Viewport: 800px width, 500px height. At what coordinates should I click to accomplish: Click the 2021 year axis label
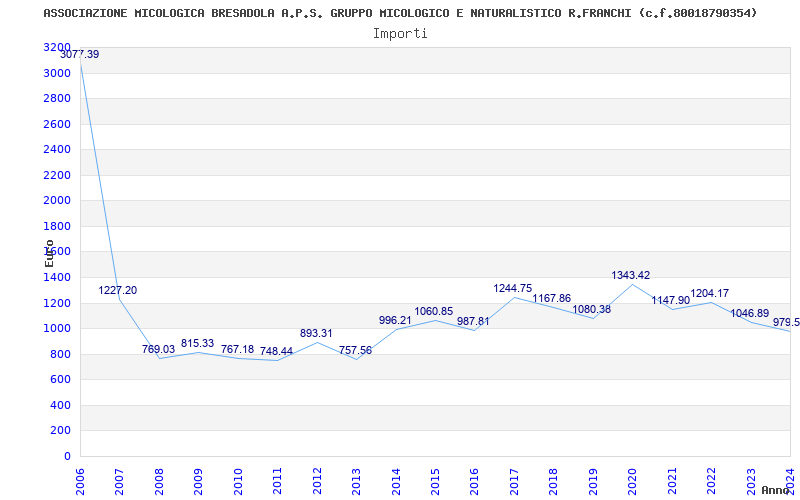(672, 481)
